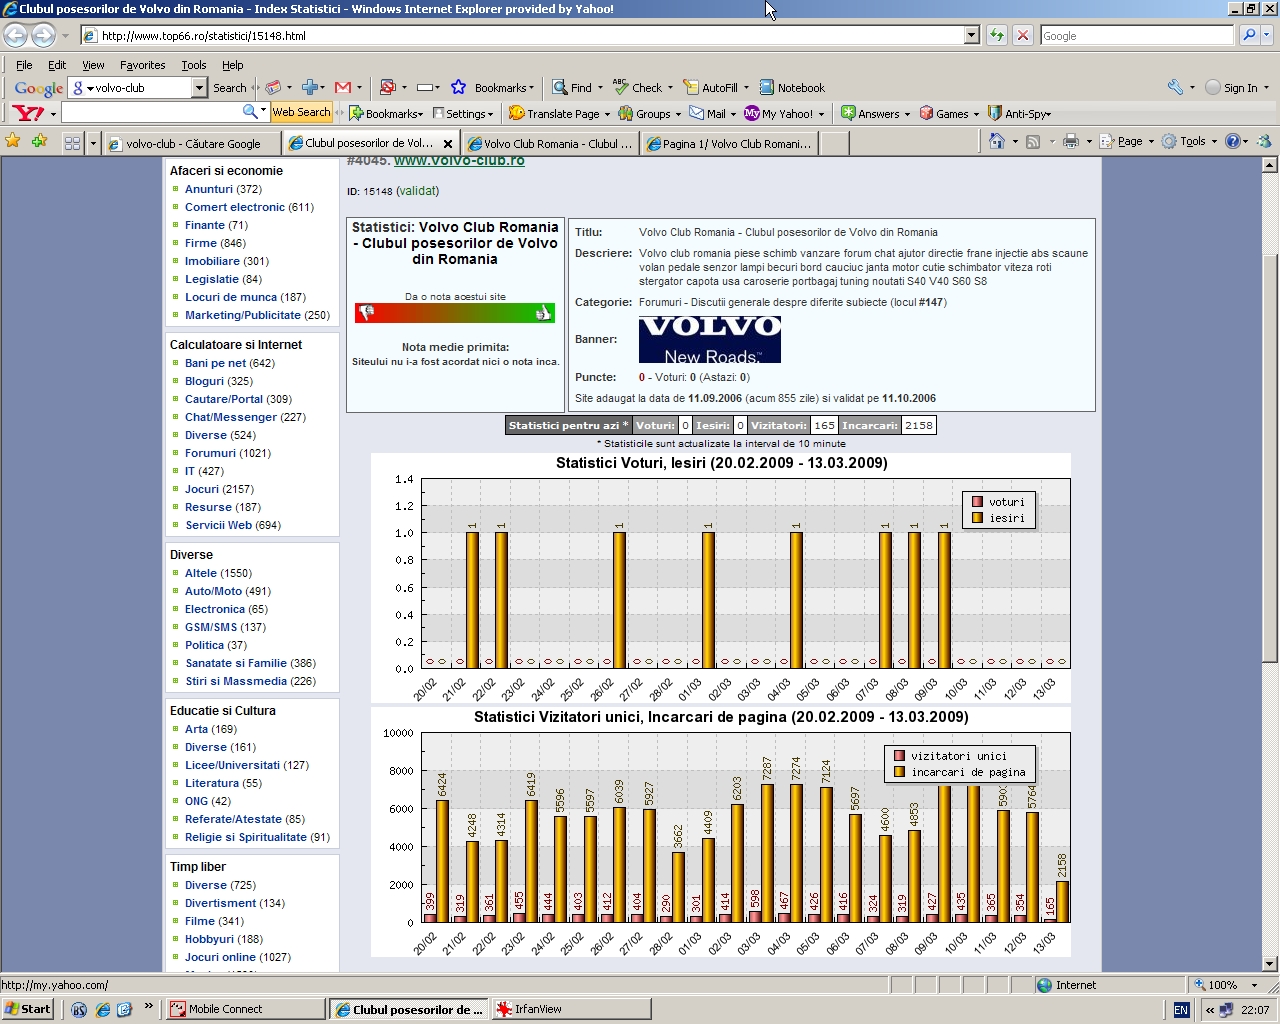Click the Google toolbar news icon
Viewport: 1280px width, 1024px height.
coord(272,88)
